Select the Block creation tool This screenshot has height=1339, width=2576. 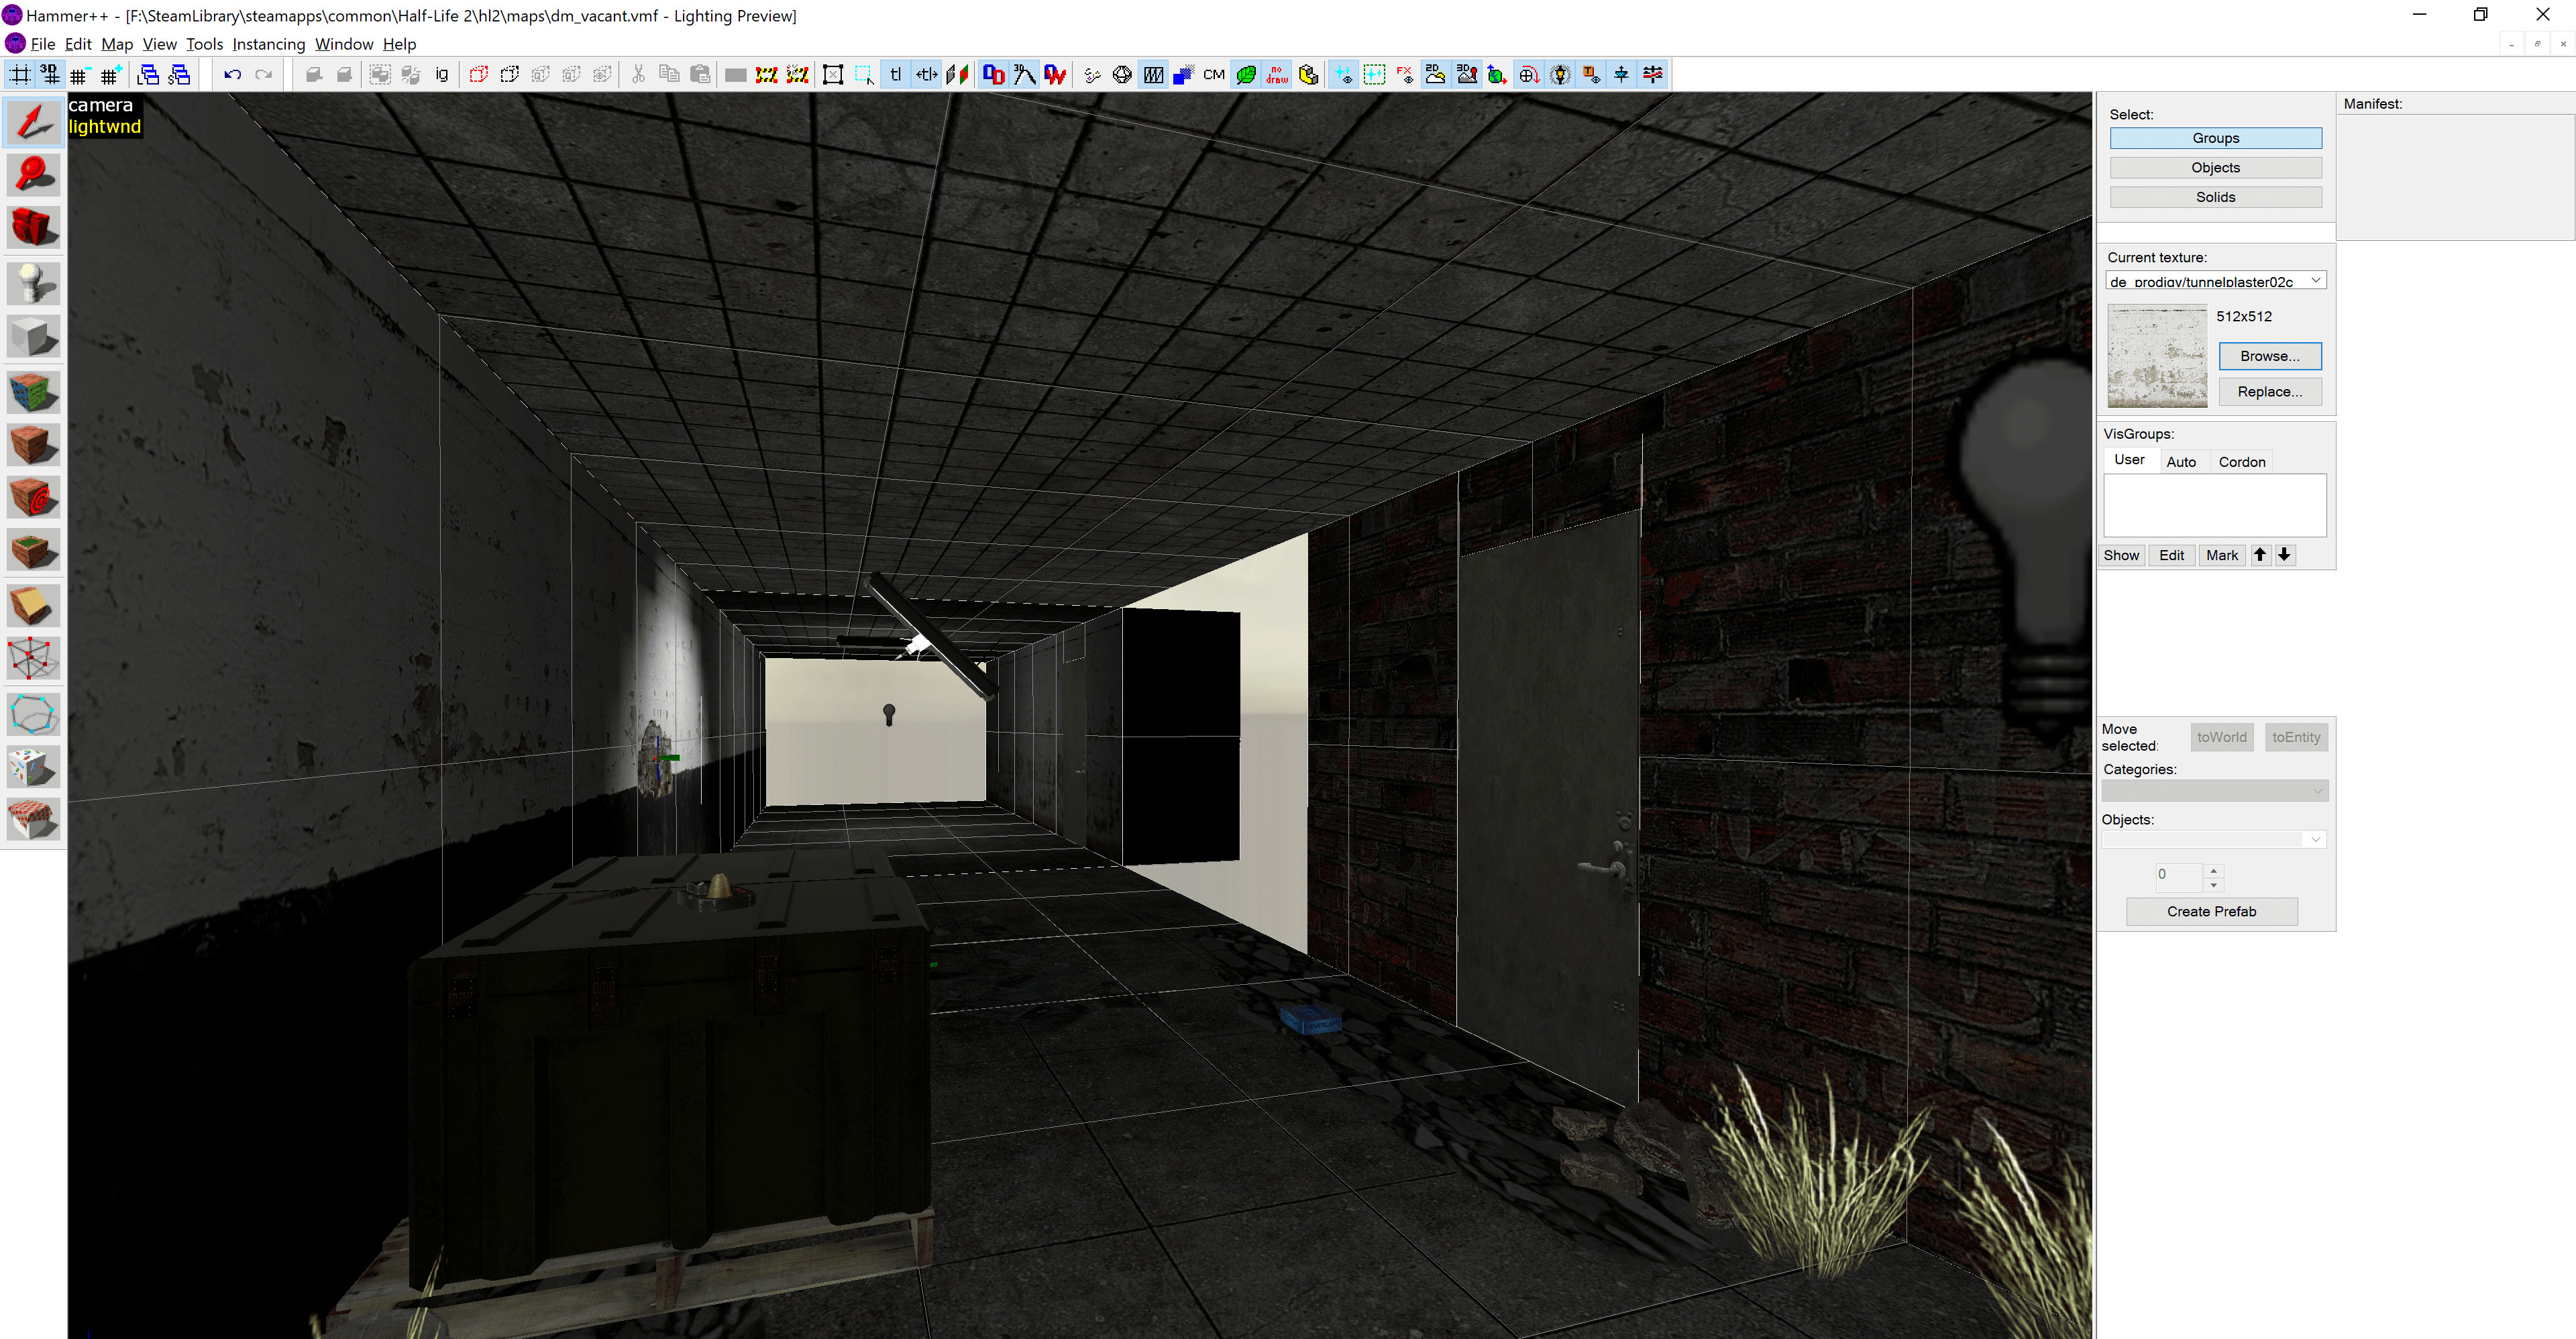point(33,336)
